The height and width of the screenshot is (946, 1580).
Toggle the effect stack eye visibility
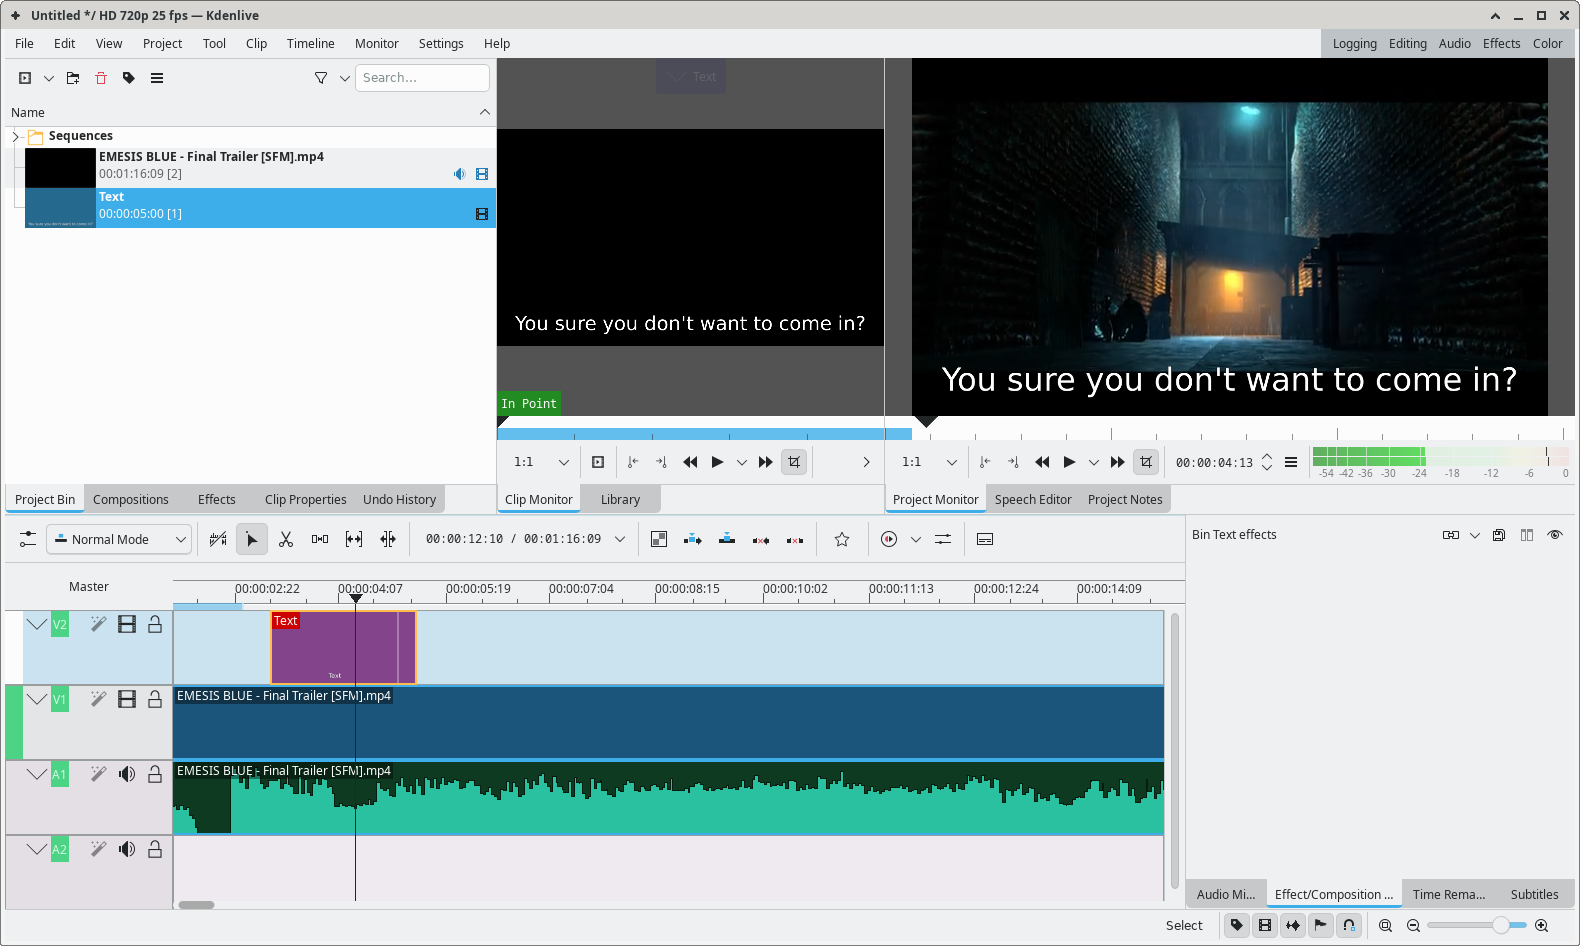[x=1555, y=535]
